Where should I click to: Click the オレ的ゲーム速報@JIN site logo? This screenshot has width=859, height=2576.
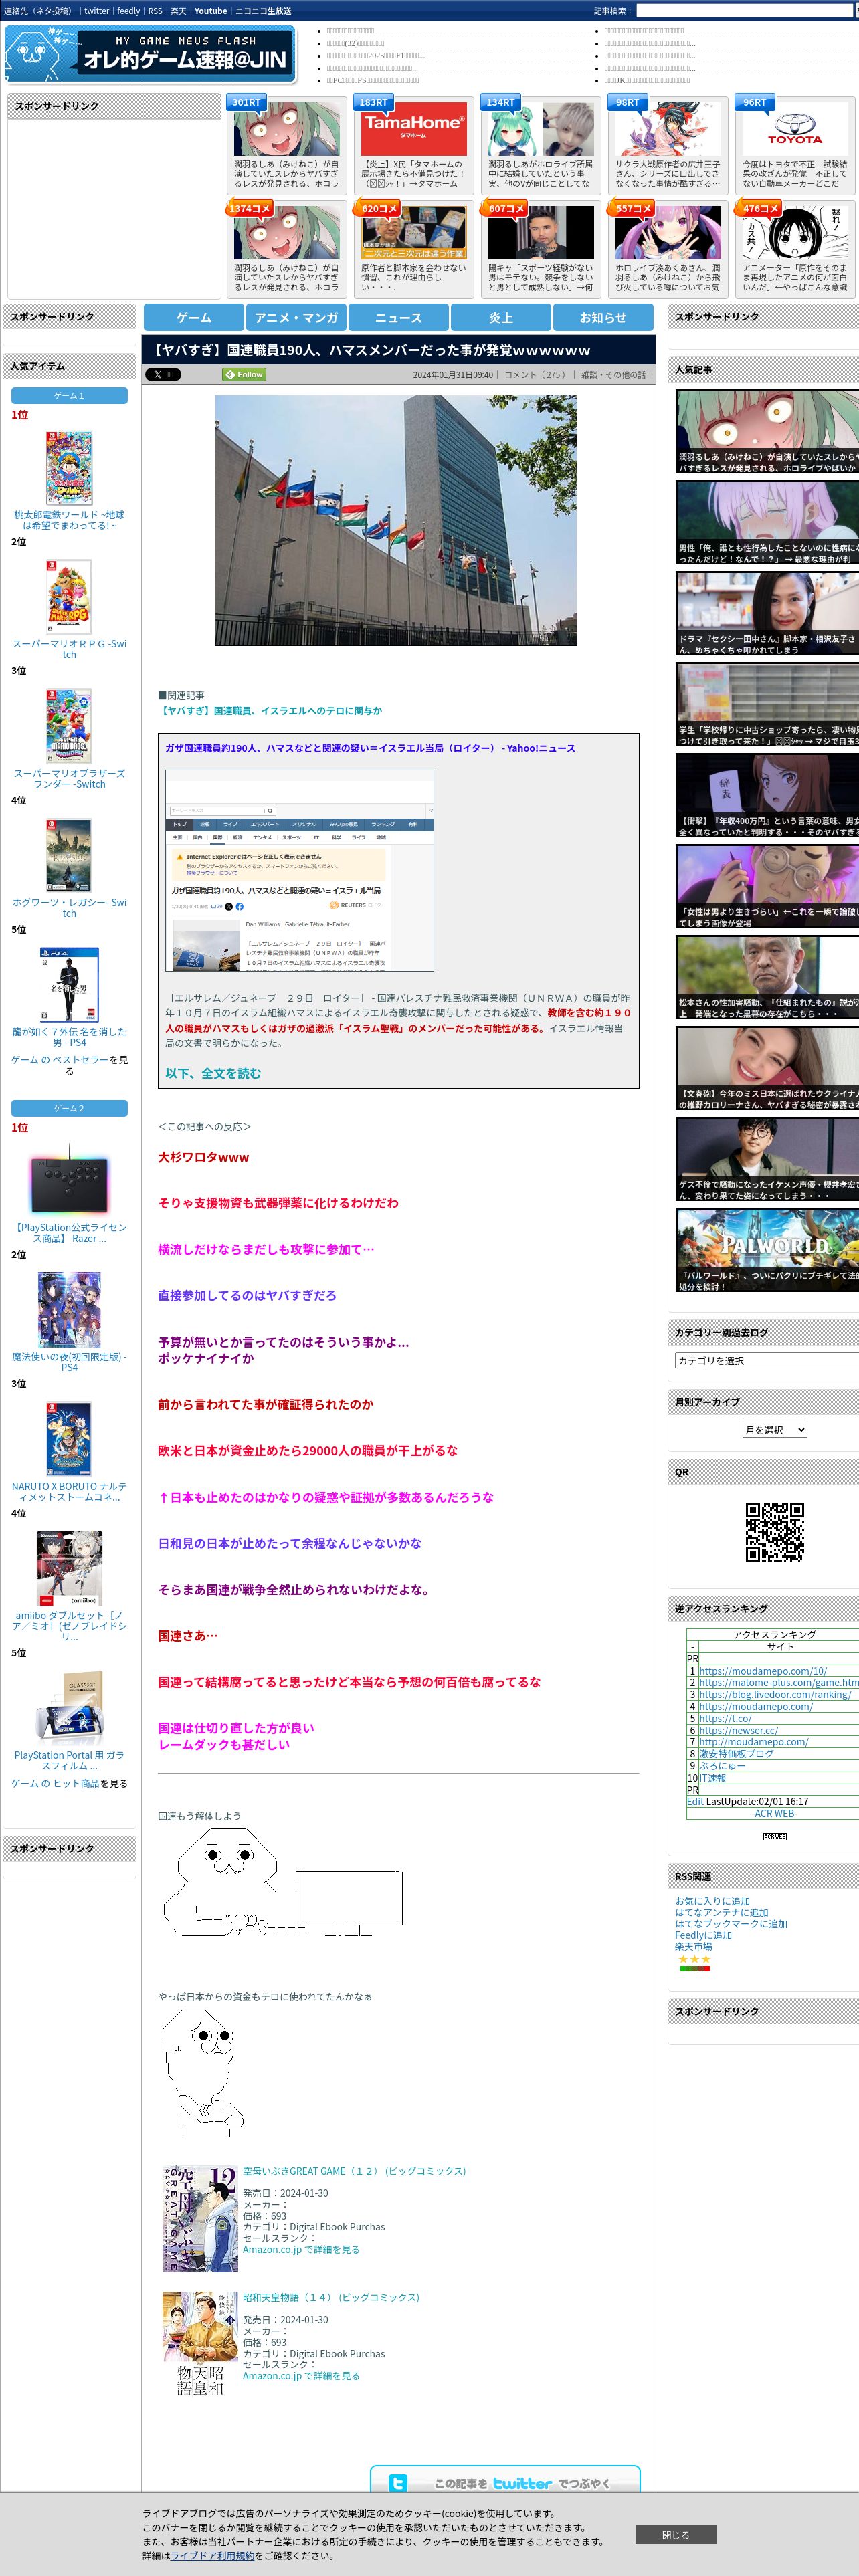click(150, 54)
